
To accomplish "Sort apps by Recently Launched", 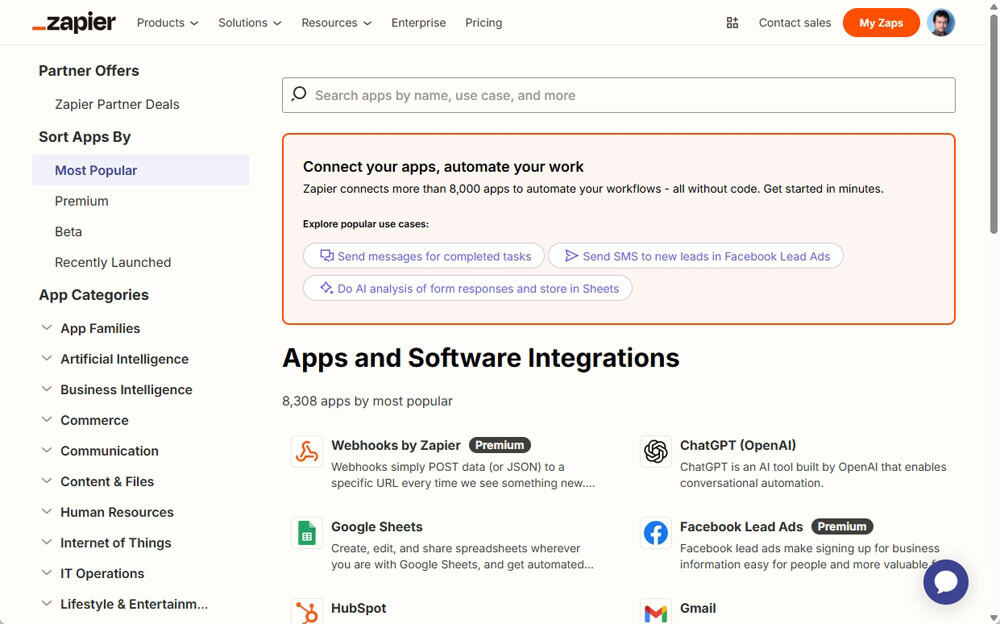I will tap(113, 262).
